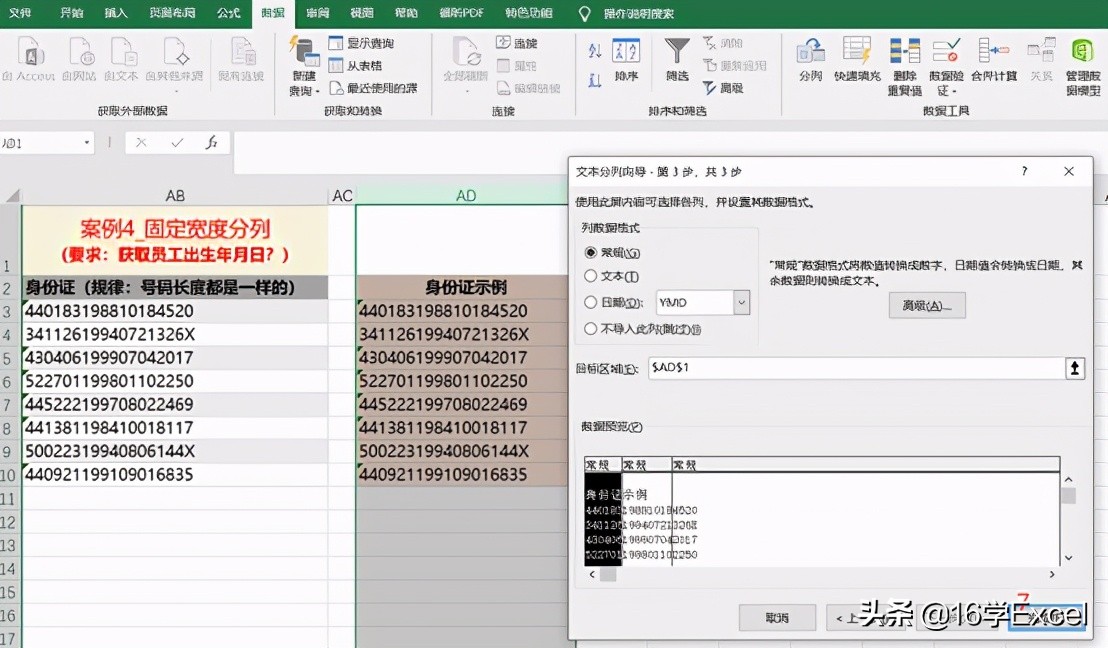Viewport: 1108px width, 648px height.
Task: Select row 12 header
Action: coord(10,523)
